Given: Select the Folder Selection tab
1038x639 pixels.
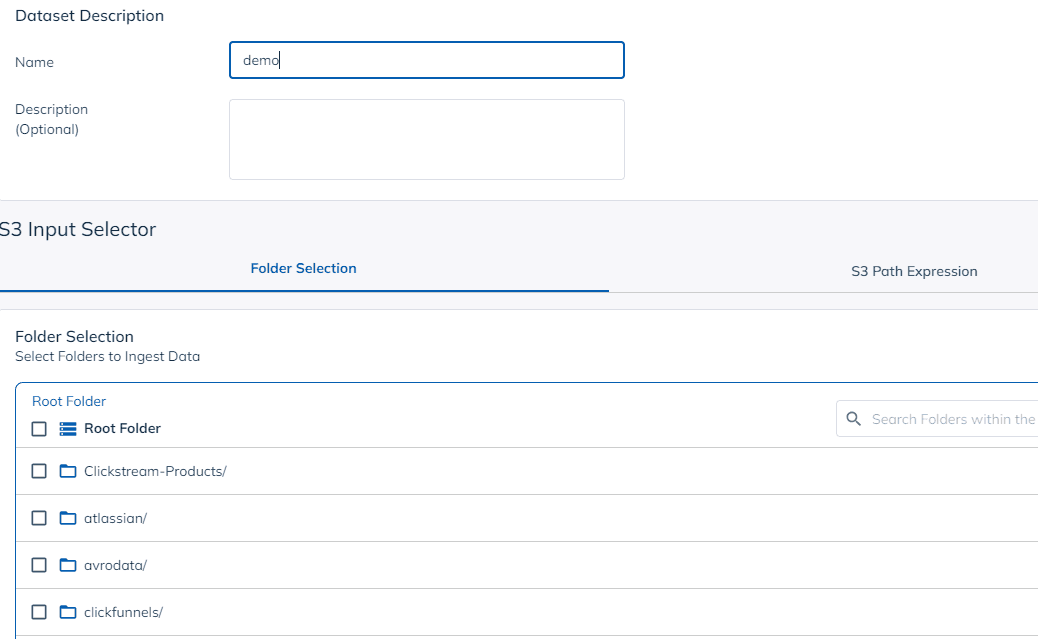Looking at the screenshot, I should click(x=304, y=268).
